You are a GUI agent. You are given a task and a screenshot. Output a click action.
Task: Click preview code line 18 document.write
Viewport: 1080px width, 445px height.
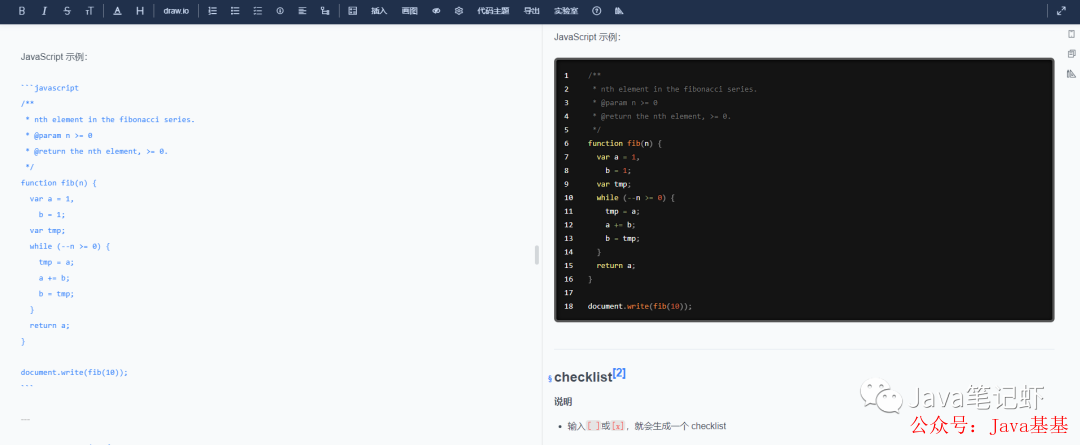640,306
